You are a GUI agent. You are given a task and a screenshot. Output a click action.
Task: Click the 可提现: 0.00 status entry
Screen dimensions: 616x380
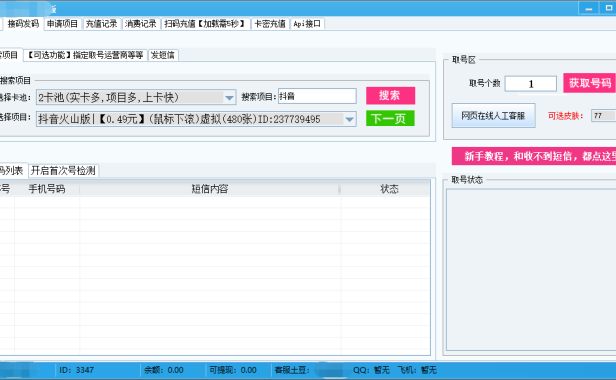click(x=233, y=370)
